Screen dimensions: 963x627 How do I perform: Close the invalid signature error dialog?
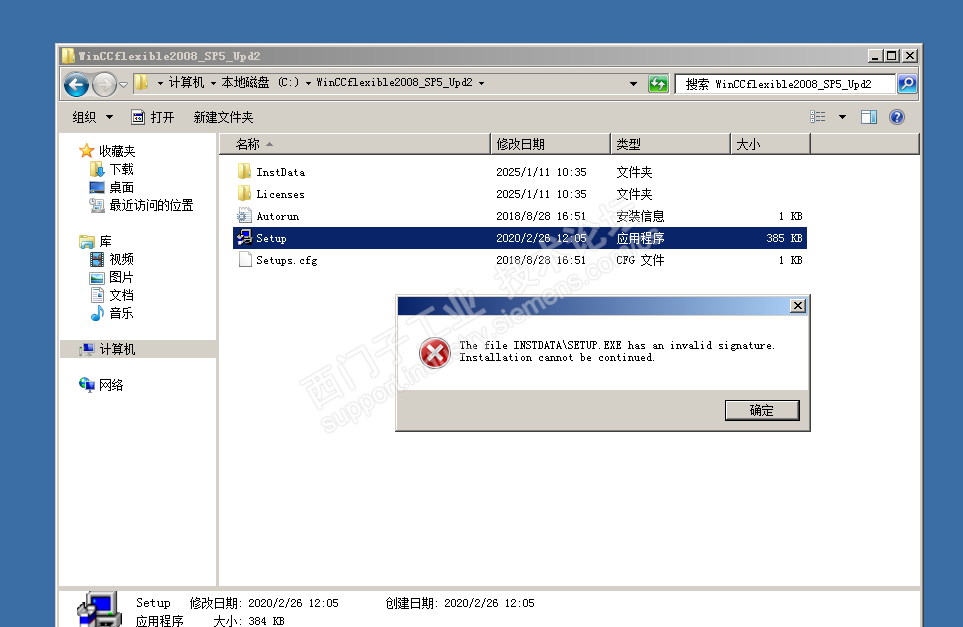798,306
